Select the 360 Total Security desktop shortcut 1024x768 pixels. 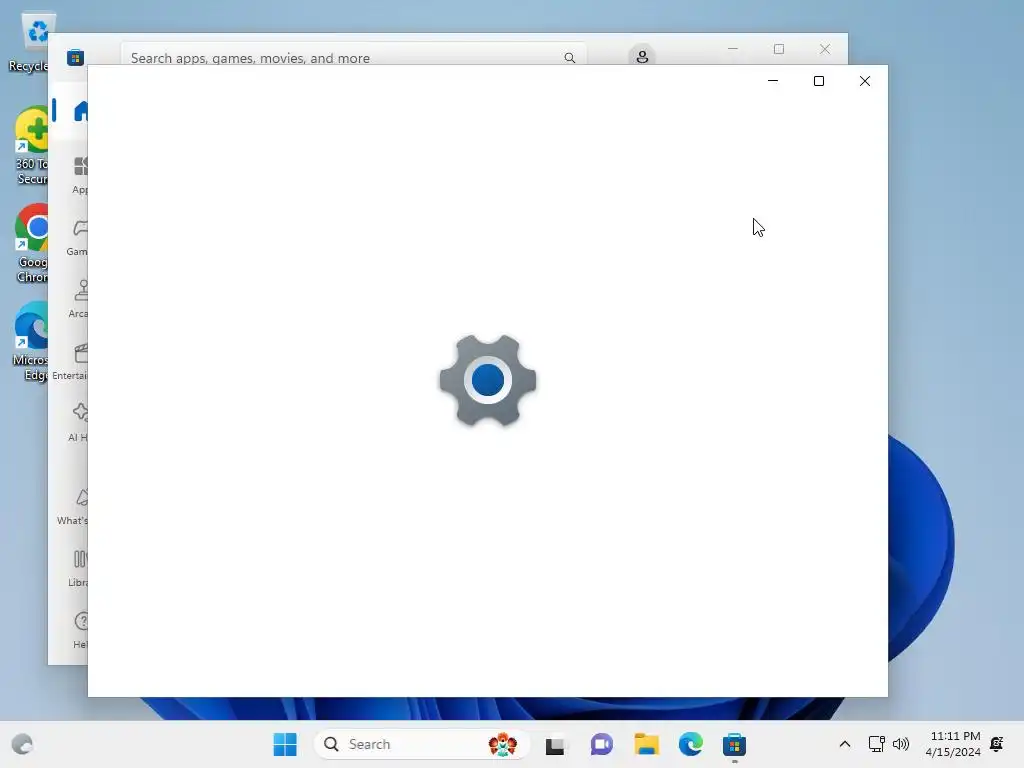[31, 147]
